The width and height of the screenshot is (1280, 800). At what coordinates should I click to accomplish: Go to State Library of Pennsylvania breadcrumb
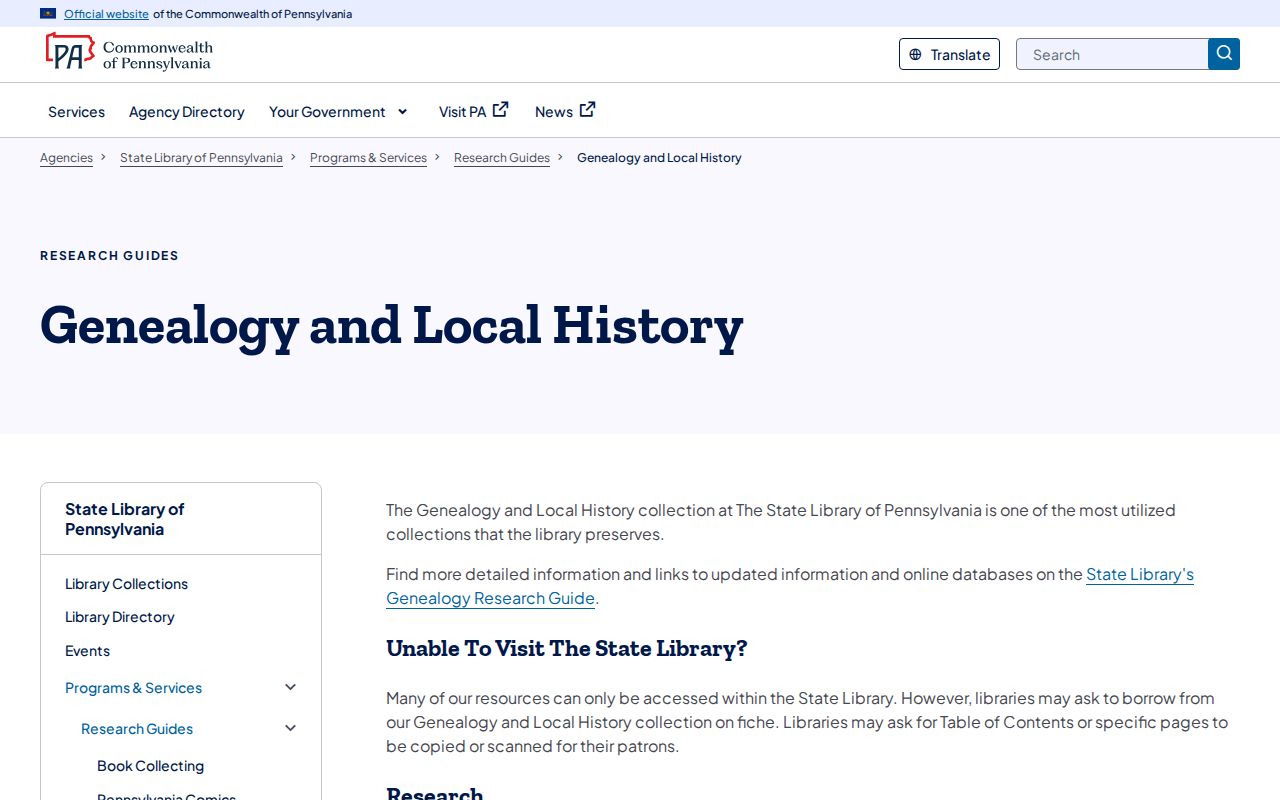click(201, 158)
